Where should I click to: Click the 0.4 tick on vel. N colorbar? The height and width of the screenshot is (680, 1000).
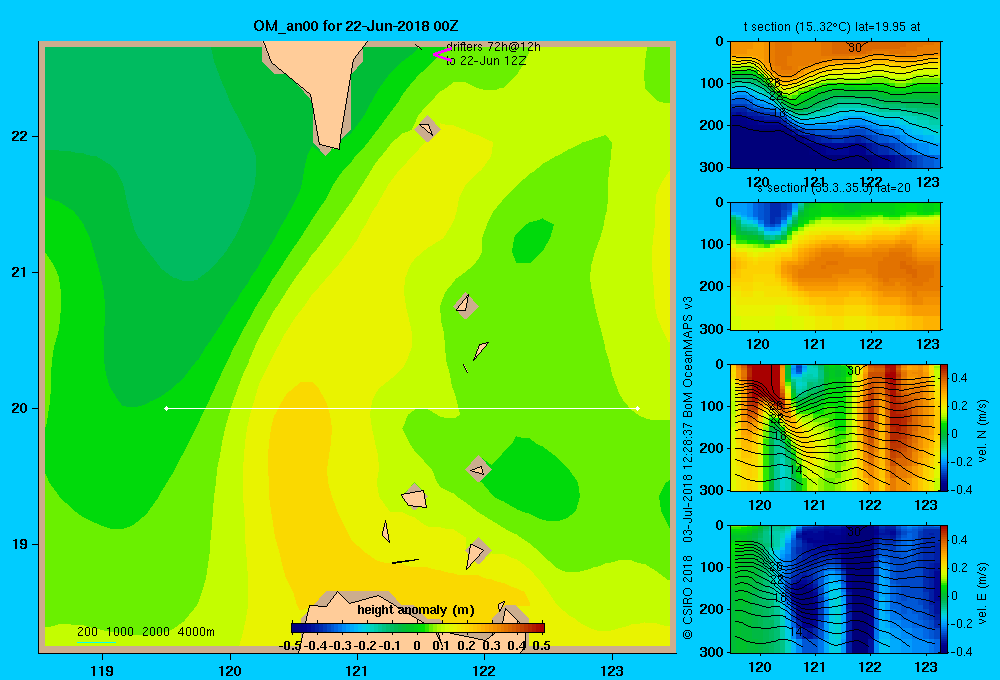click(x=960, y=378)
